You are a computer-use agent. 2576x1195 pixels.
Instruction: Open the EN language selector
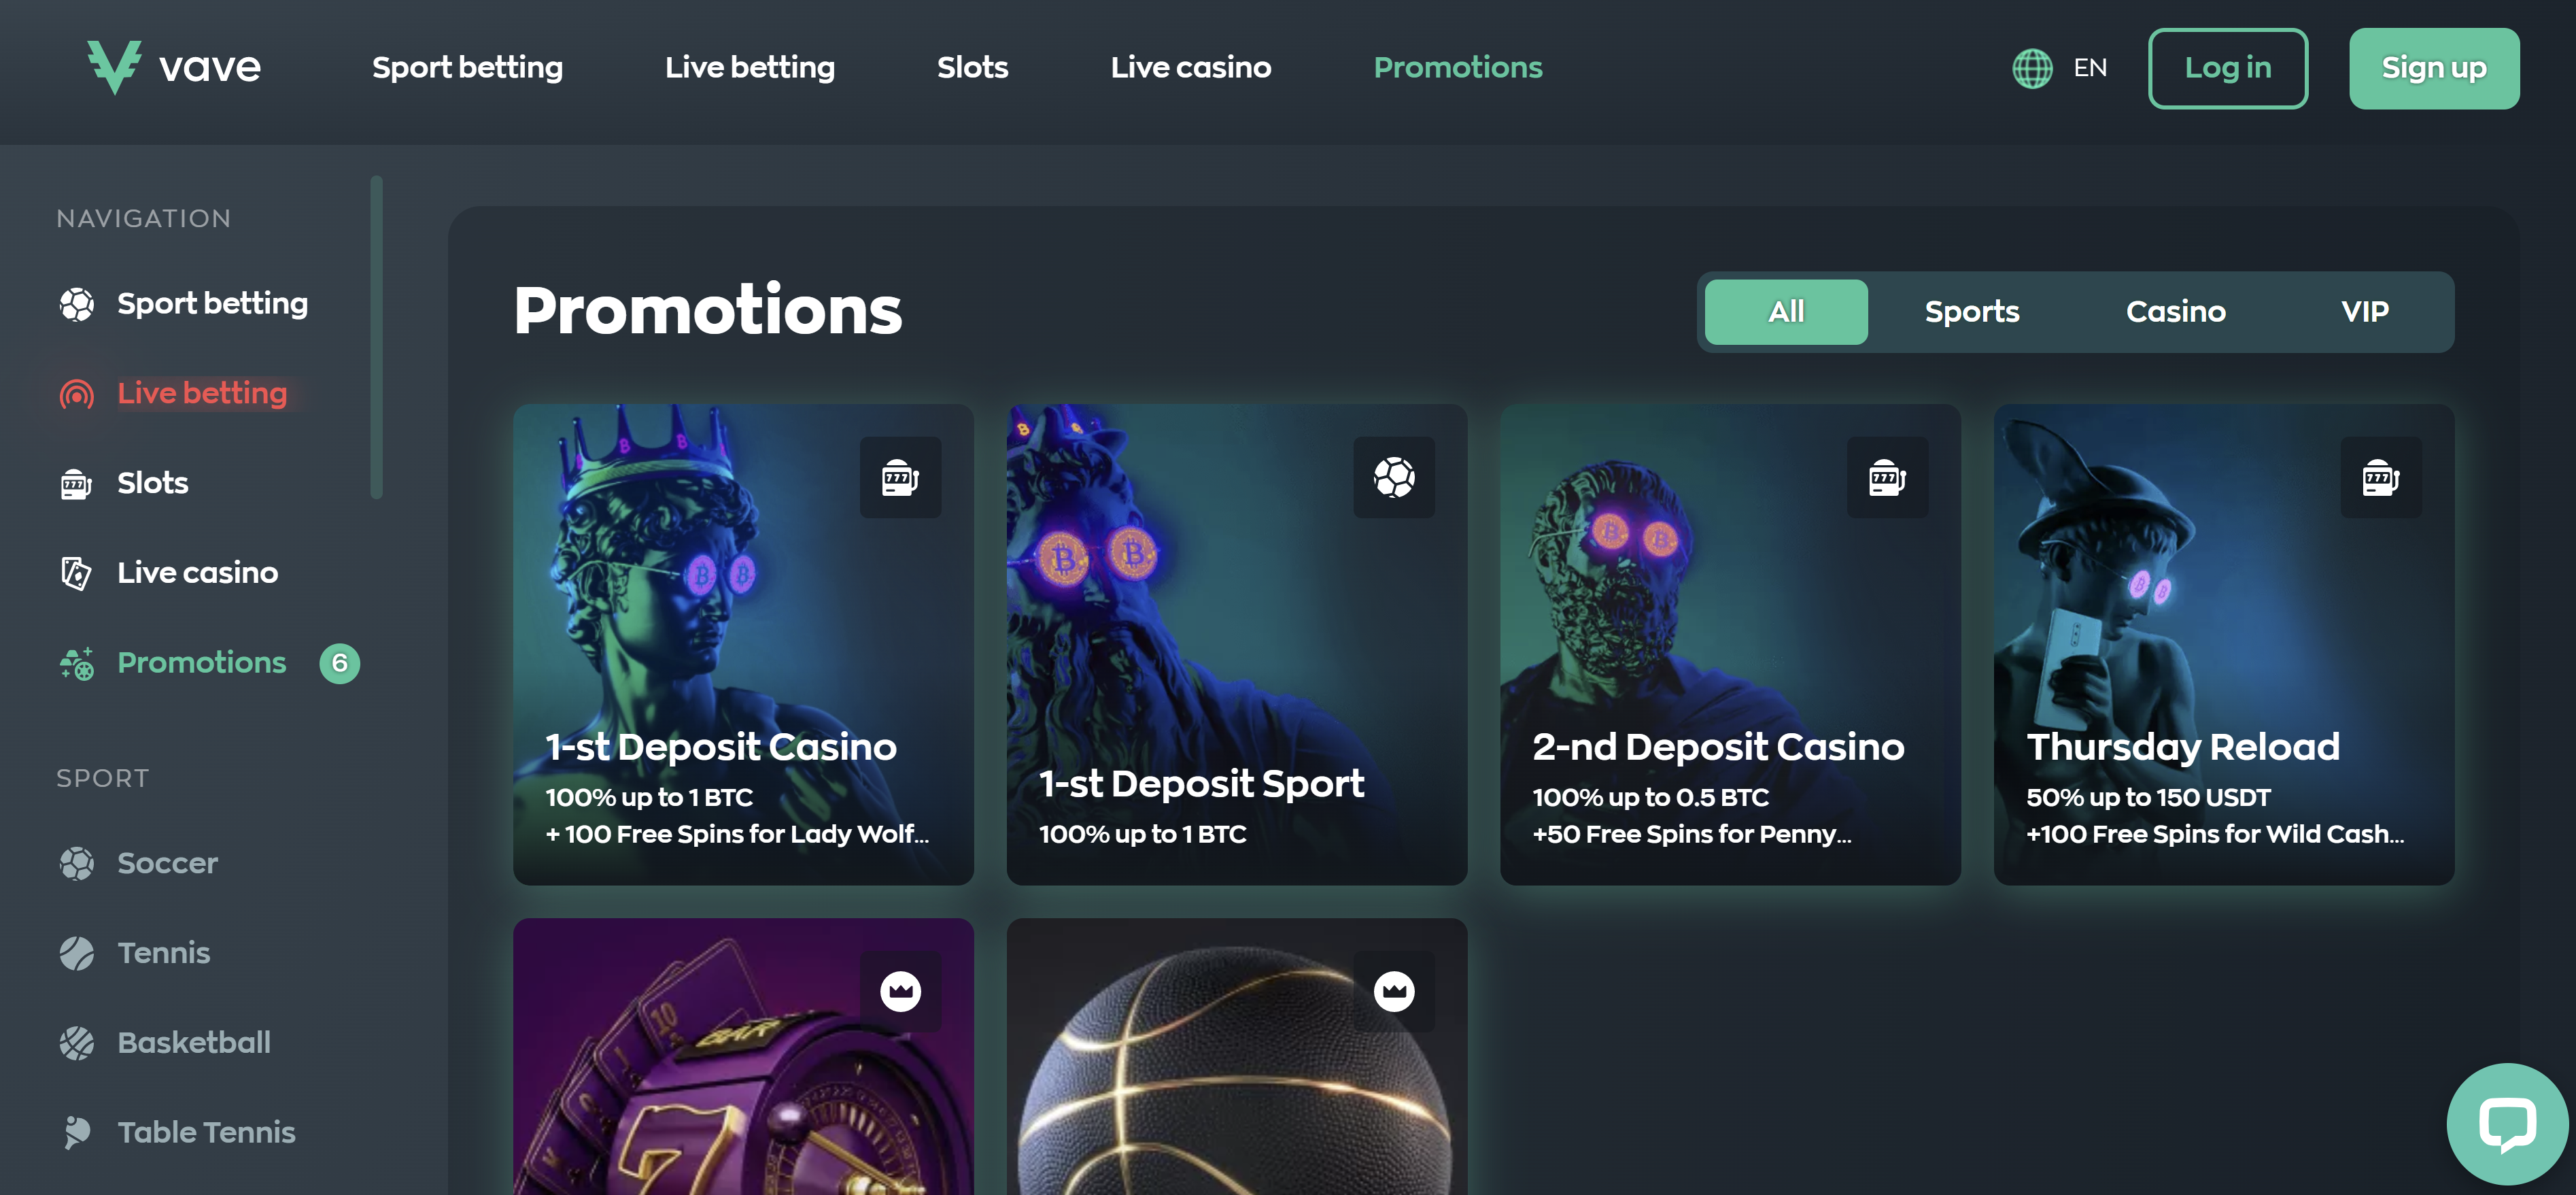[x=2089, y=68]
